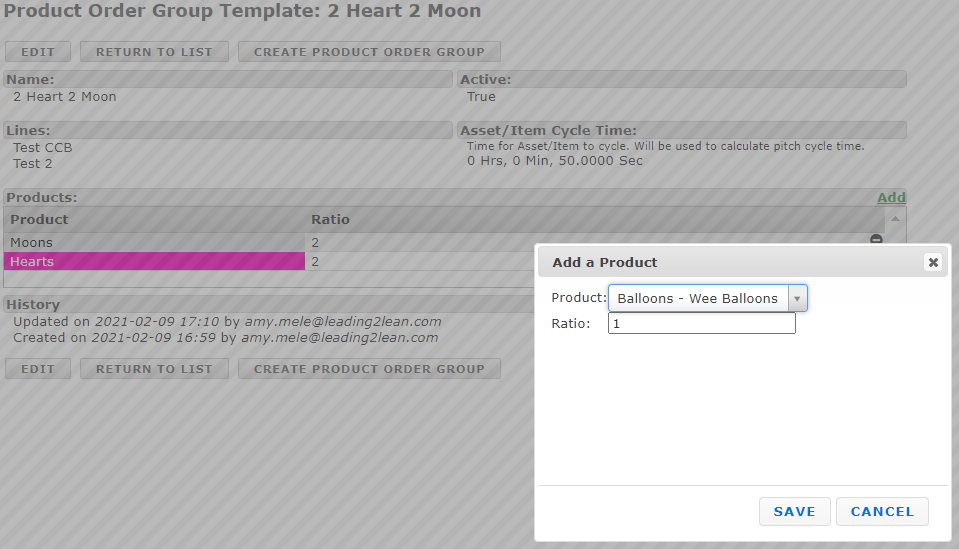Select the Moons product row
This screenshot has width=959, height=549.
(154, 243)
